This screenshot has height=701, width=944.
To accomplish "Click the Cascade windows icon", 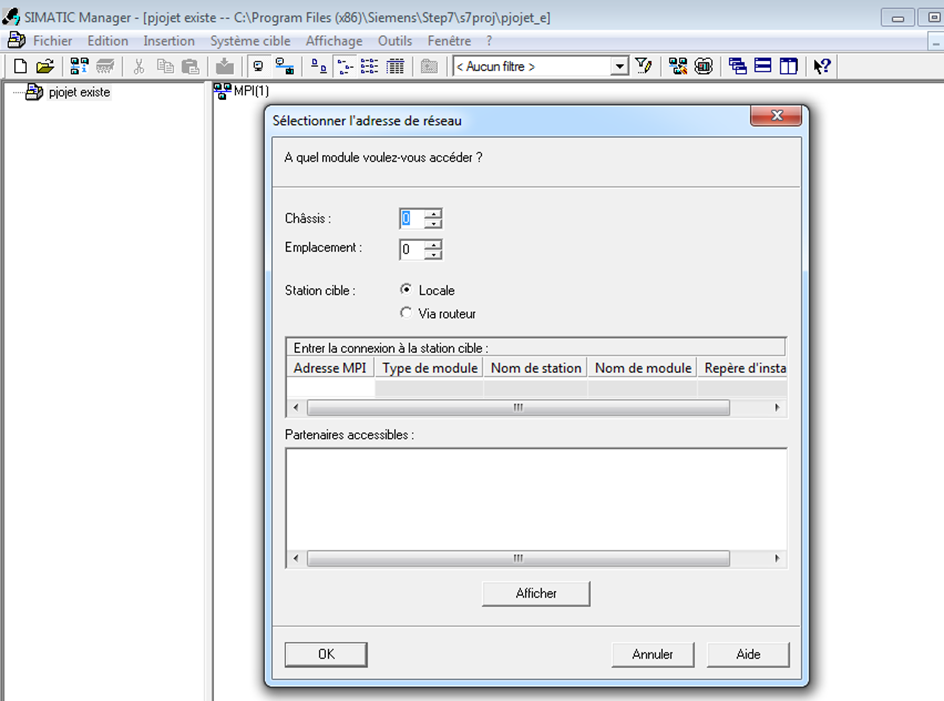I will click(x=738, y=66).
